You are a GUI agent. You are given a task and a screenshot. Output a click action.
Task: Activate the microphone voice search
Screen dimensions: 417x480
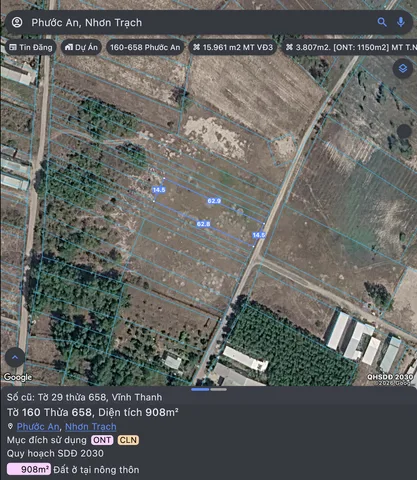pyautogui.click(x=401, y=22)
